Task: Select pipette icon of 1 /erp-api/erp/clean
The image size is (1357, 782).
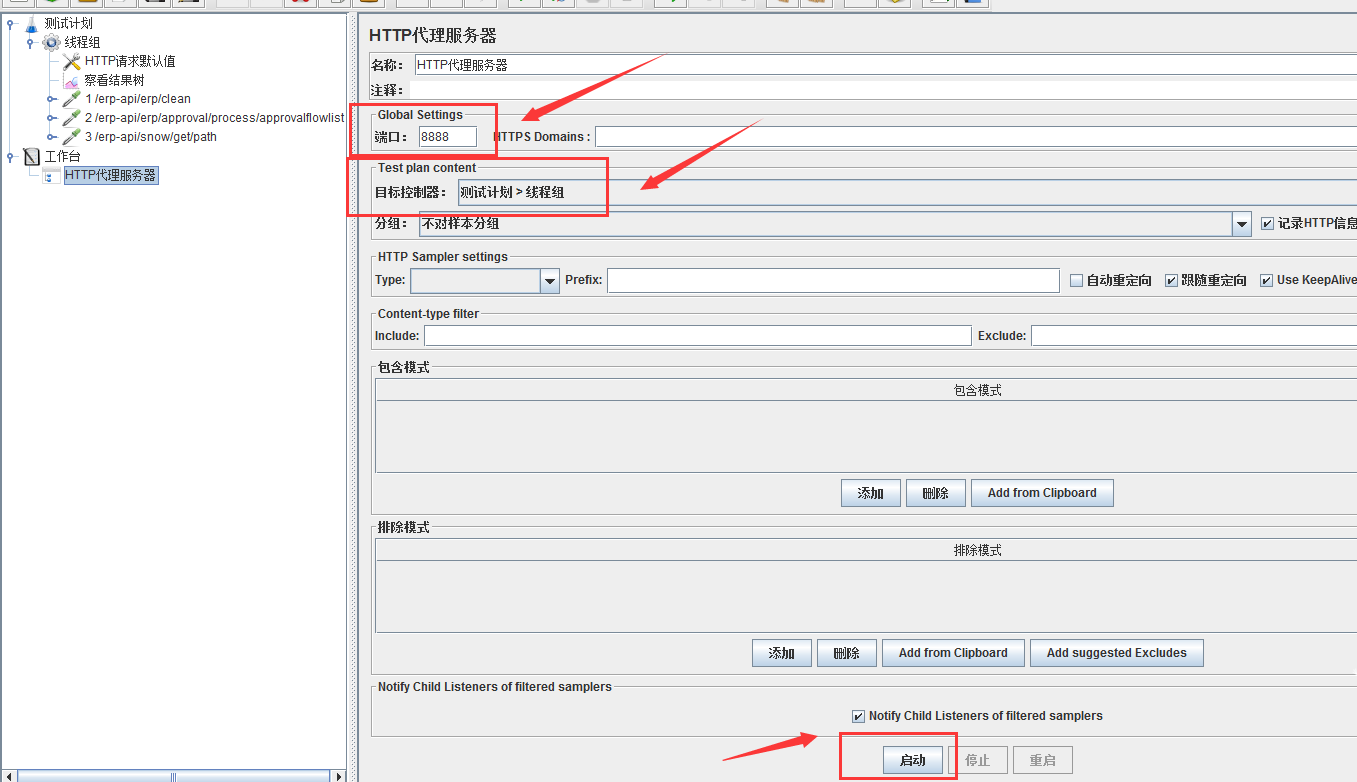Action: pyautogui.click(x=71, y=99)
